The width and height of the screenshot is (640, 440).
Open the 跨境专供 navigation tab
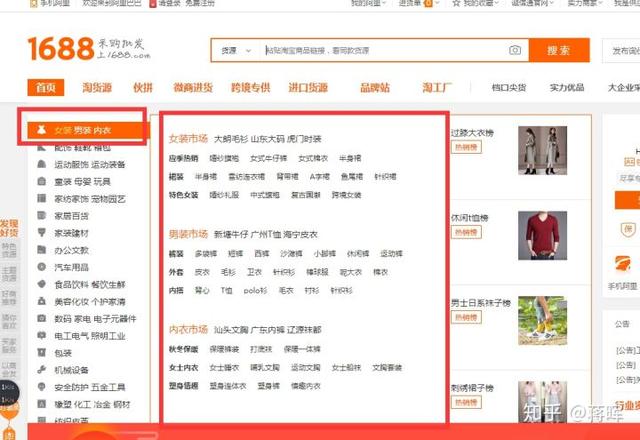click(250, 88)
